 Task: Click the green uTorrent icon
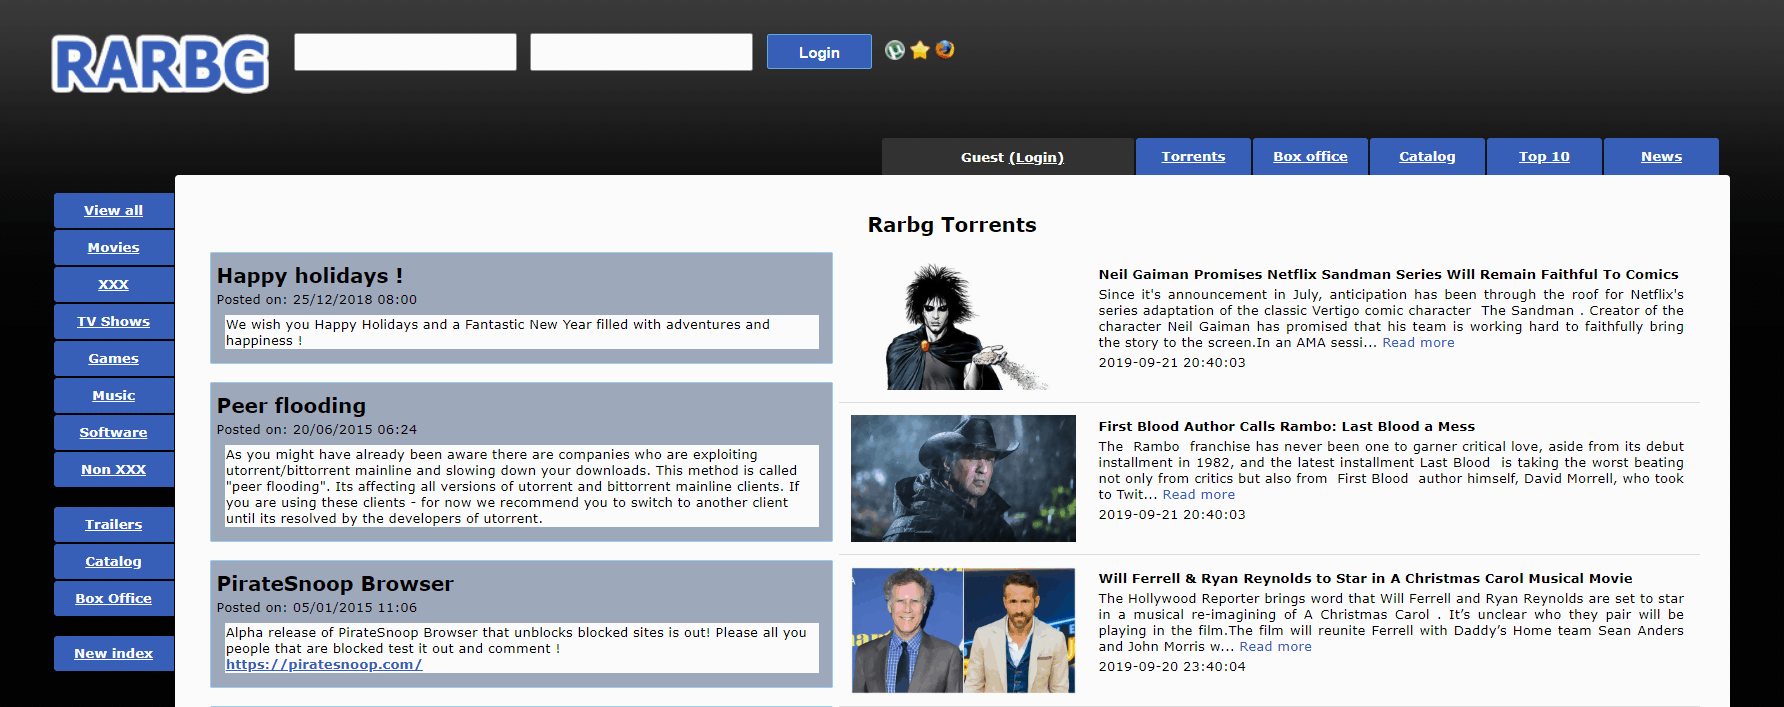pos(895,50)
